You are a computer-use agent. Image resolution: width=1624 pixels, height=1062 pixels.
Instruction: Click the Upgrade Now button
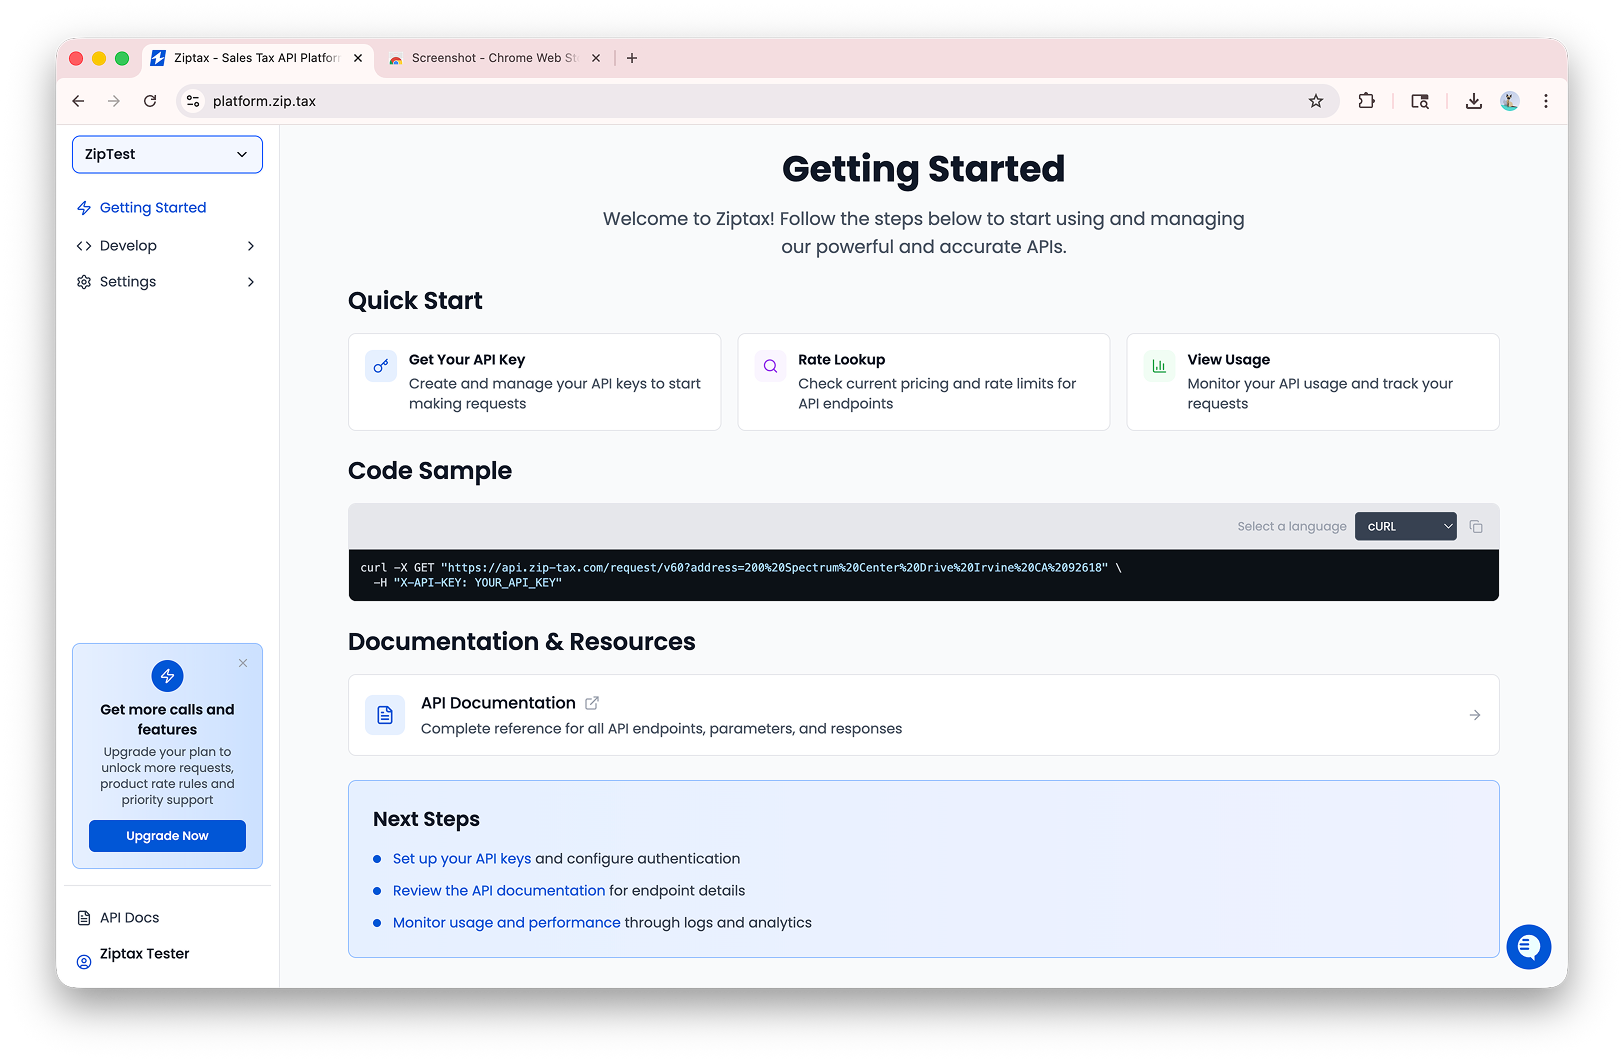pos(166,835)
